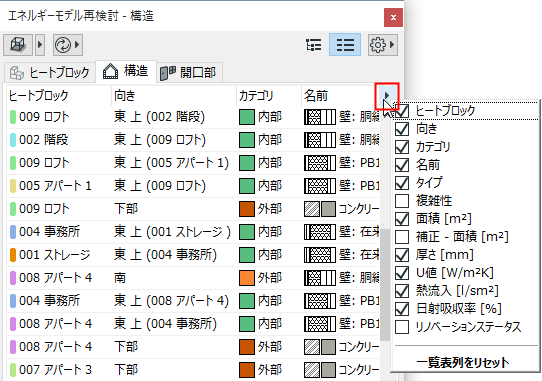Enable リノベーションステータス checkbox

[x=402, y=327]
